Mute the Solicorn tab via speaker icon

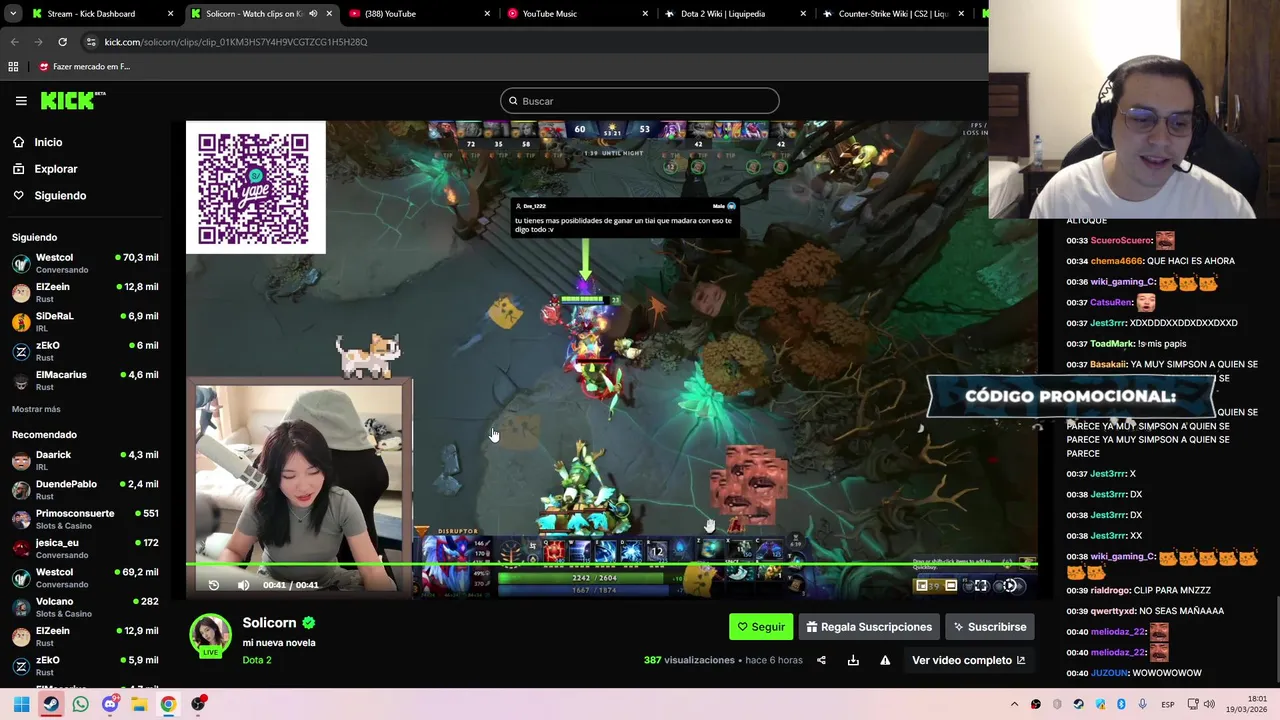pyautogui.click(x=313, y=14)
